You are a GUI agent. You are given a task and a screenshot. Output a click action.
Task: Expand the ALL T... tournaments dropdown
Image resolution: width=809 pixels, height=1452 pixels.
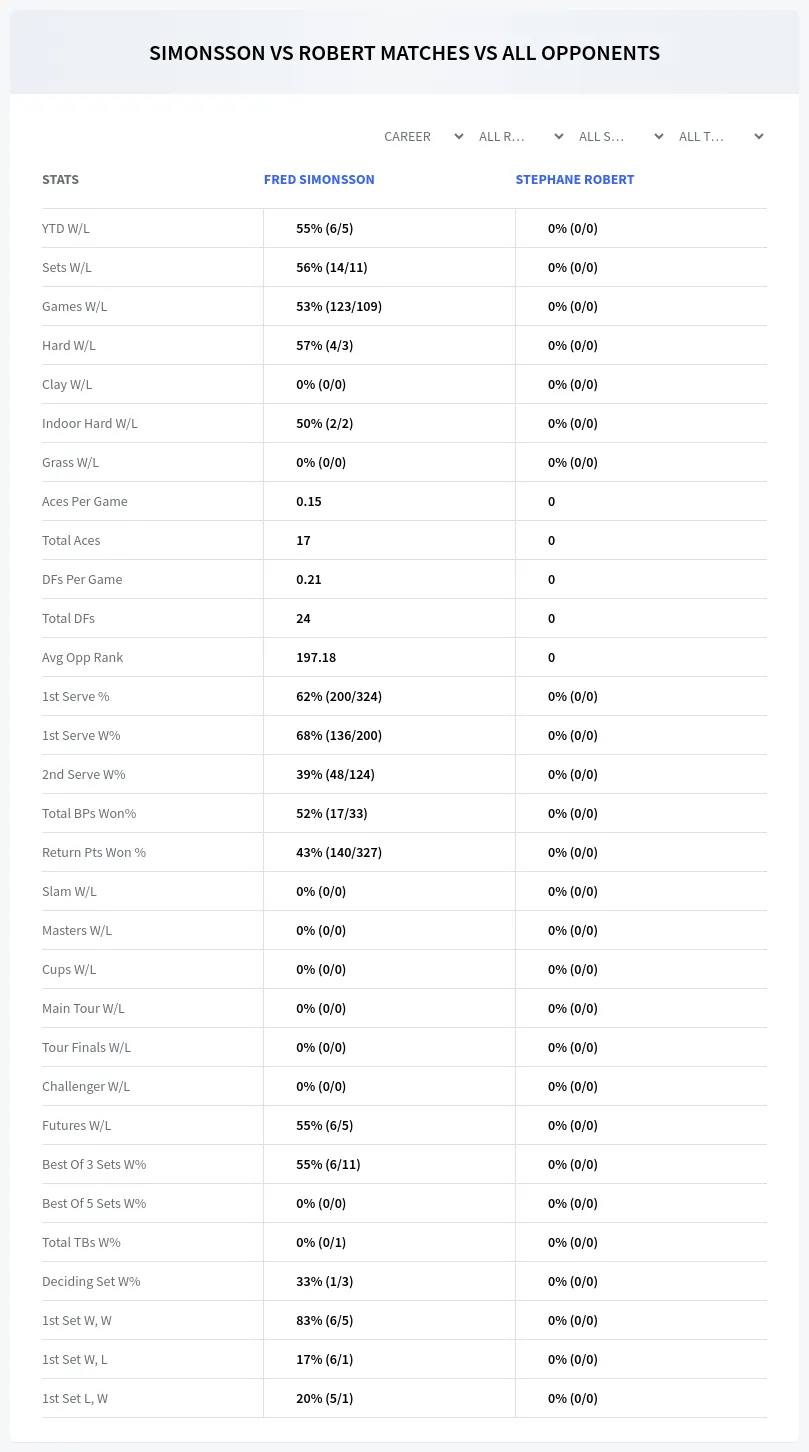pos(720,136)
